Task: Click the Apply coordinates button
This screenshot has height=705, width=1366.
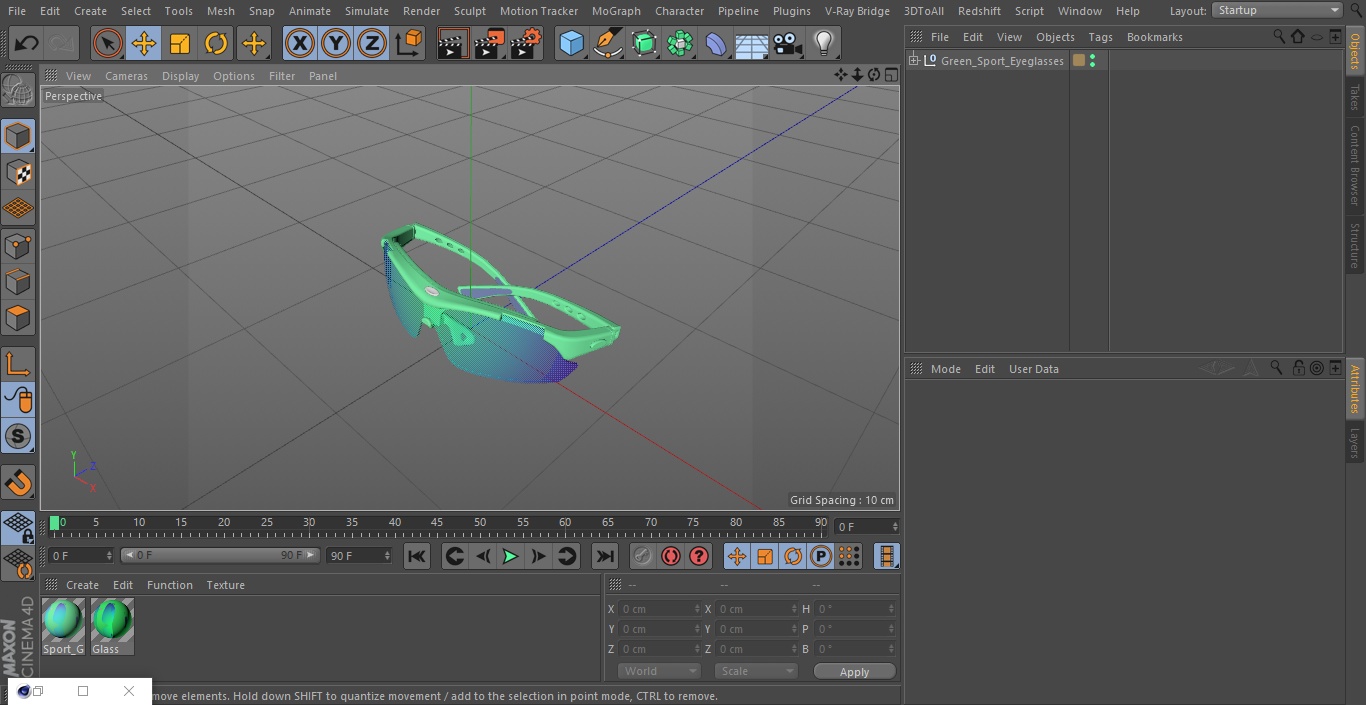Action: (x=854, y=672)
